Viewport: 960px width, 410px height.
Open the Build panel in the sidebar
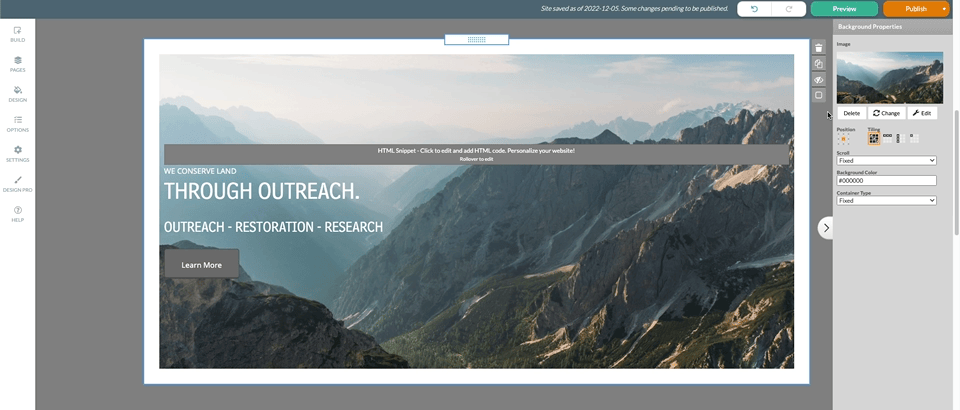click(x=17, y=33)
